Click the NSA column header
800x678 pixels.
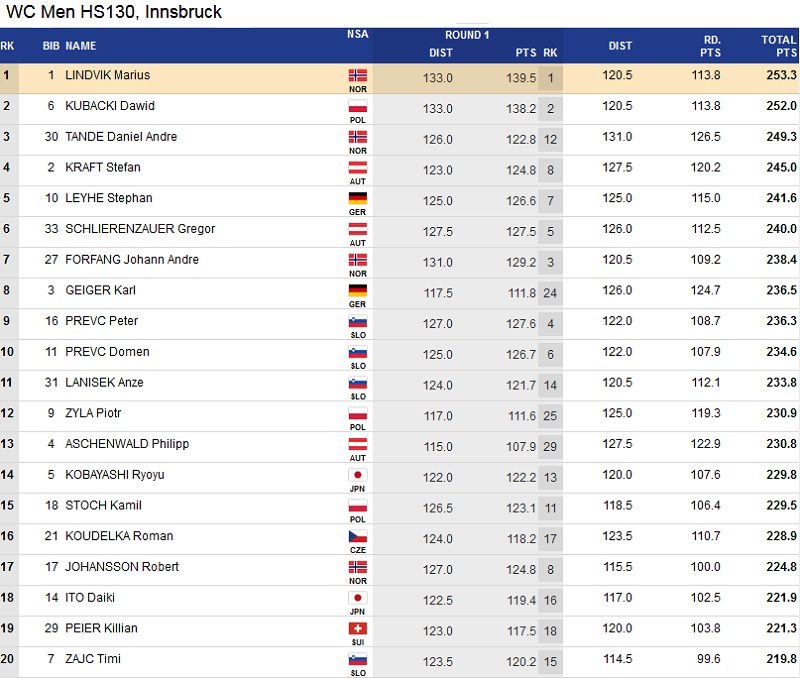(x=357, y=34)
